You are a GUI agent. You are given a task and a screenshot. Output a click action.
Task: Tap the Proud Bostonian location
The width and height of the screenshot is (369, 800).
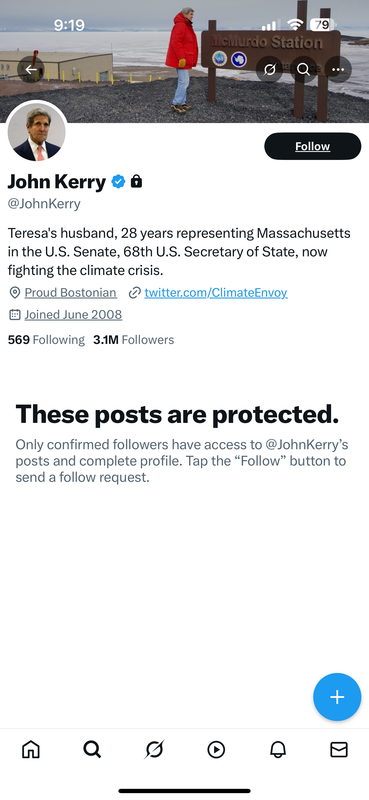pos(70,293)
